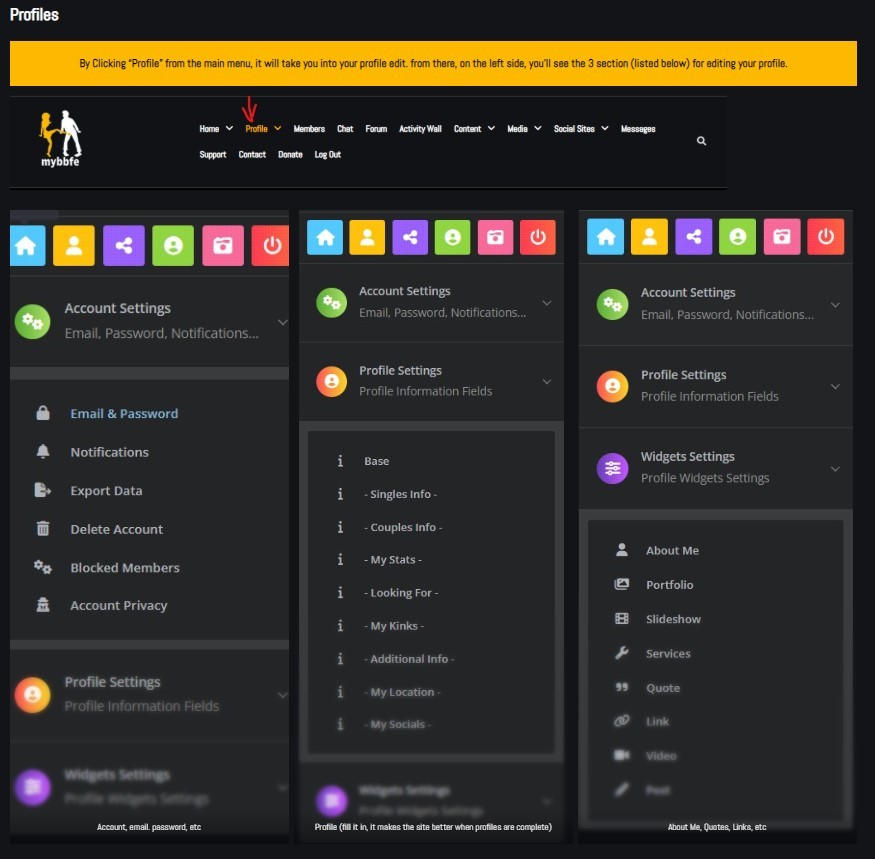Toggle Profile Settings chevron in the middle panel

coord(546,381)
